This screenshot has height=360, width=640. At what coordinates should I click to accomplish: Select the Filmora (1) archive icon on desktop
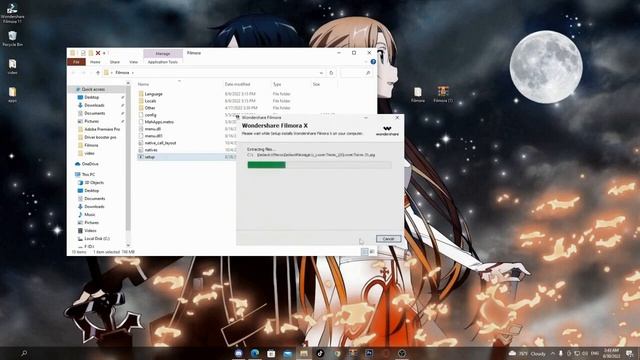(x=443, y=95)
